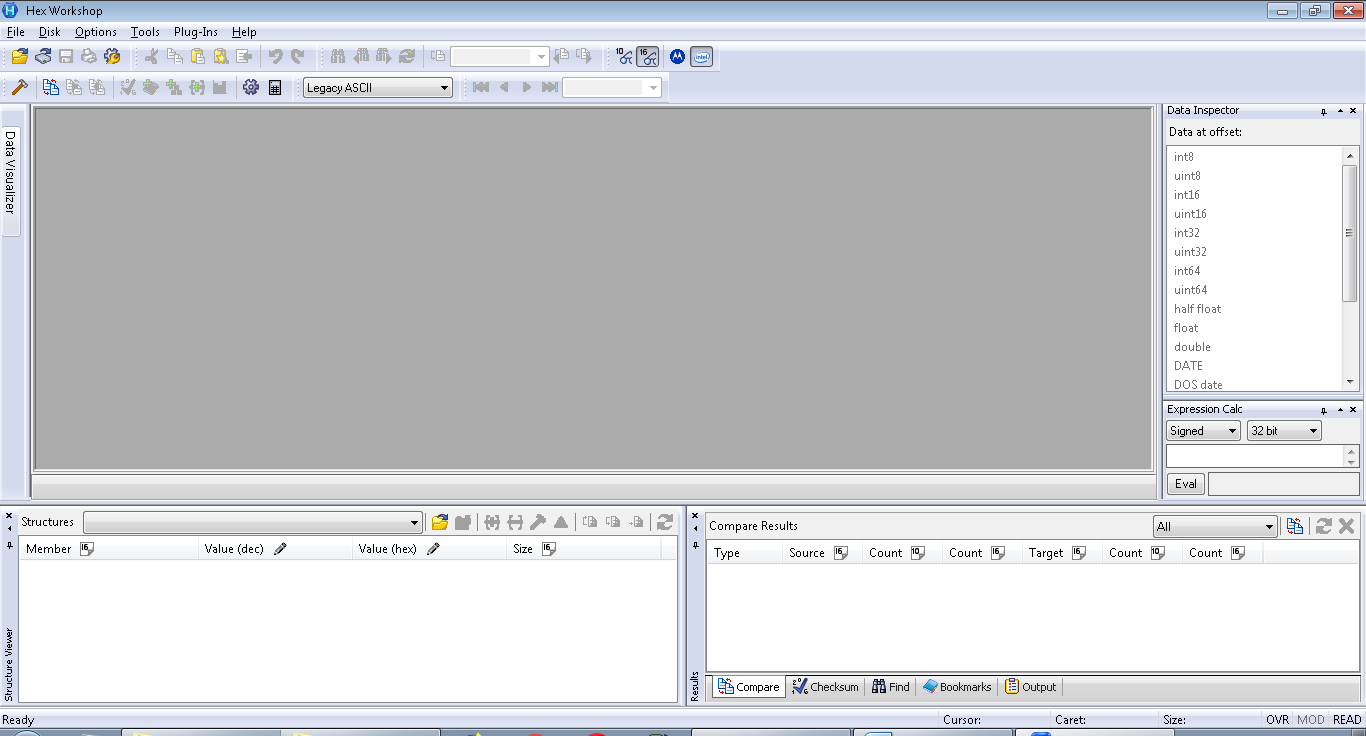The height and width of the screenshot is (736, 1366).
Task: Click Data Inspector scroll down arrow
Action: coord(1350,382)
